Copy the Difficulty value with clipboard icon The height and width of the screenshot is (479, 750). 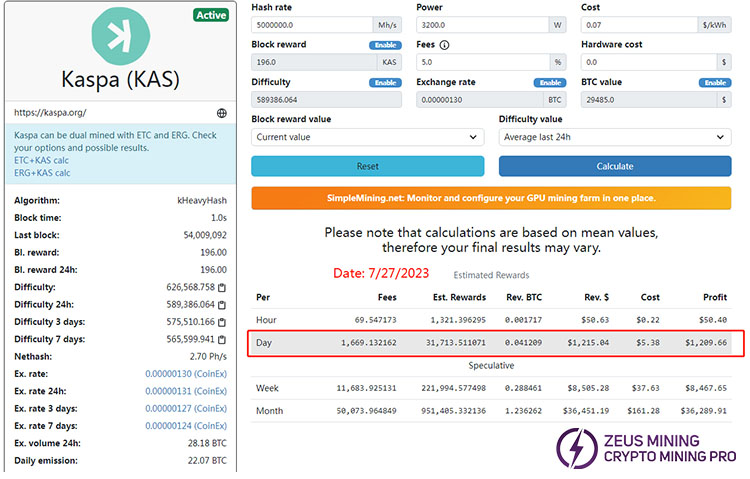(222, 288)
